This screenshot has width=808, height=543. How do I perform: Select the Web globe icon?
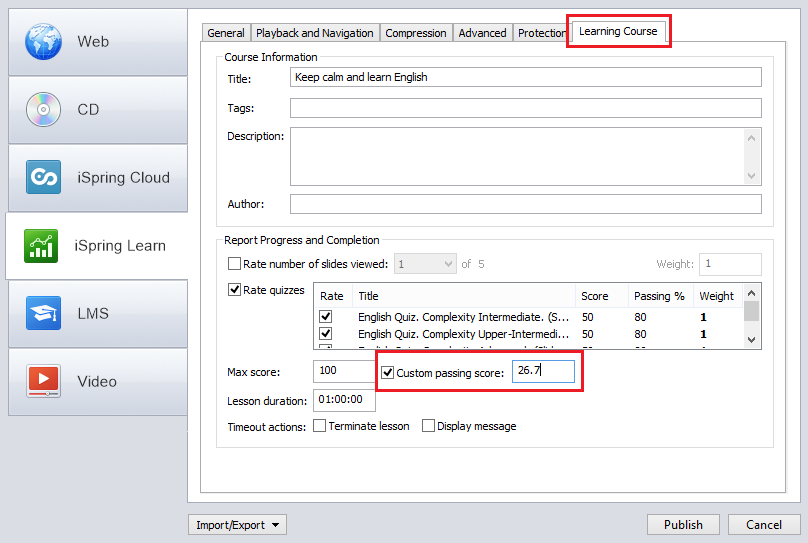tap(43, 41)
